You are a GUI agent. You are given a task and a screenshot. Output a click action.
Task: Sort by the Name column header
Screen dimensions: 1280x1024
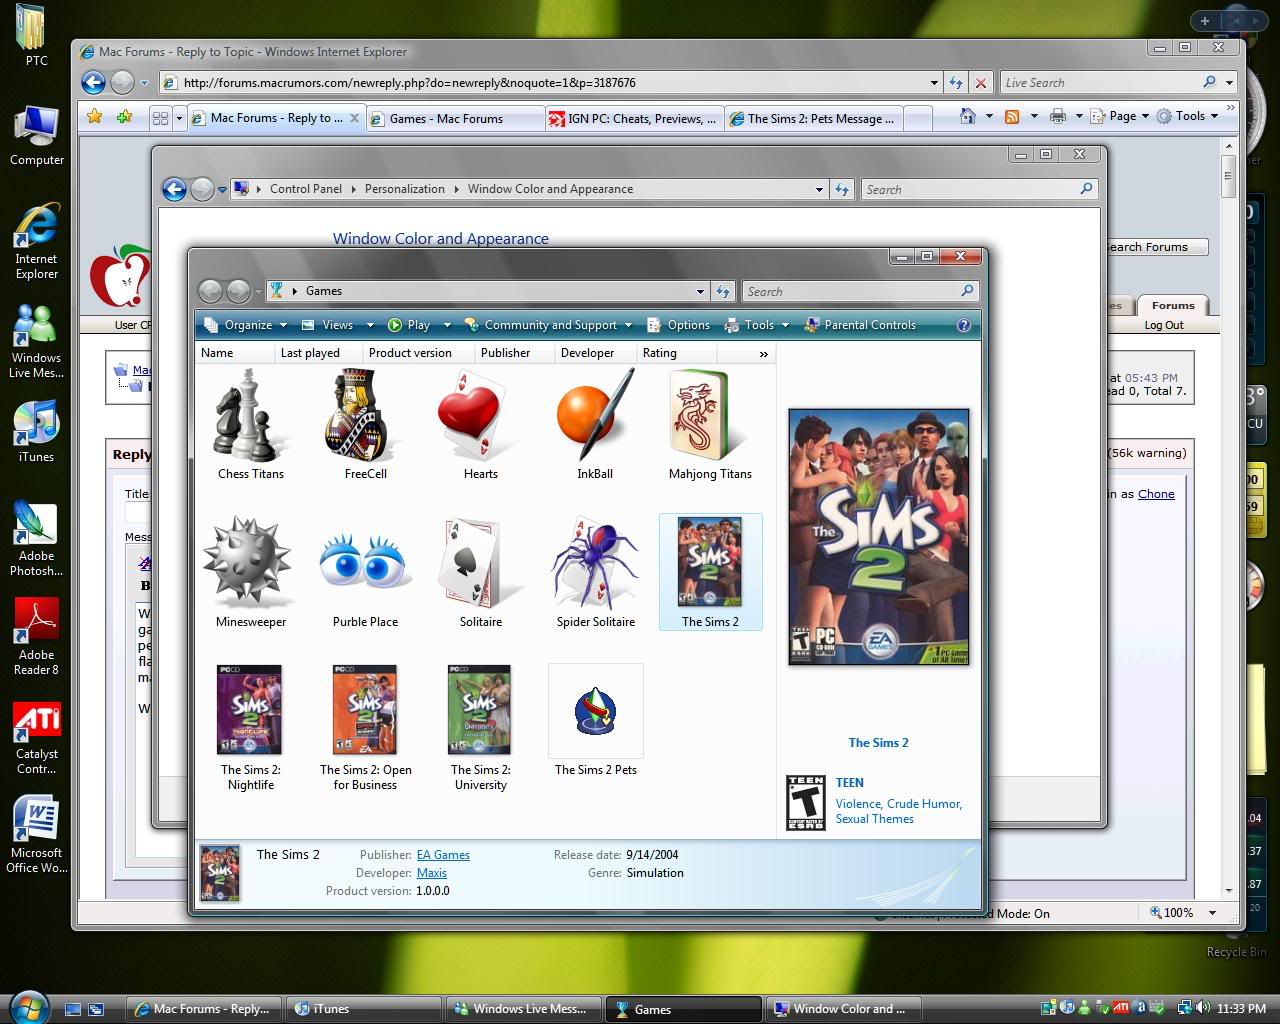click(x=235, y=353)
